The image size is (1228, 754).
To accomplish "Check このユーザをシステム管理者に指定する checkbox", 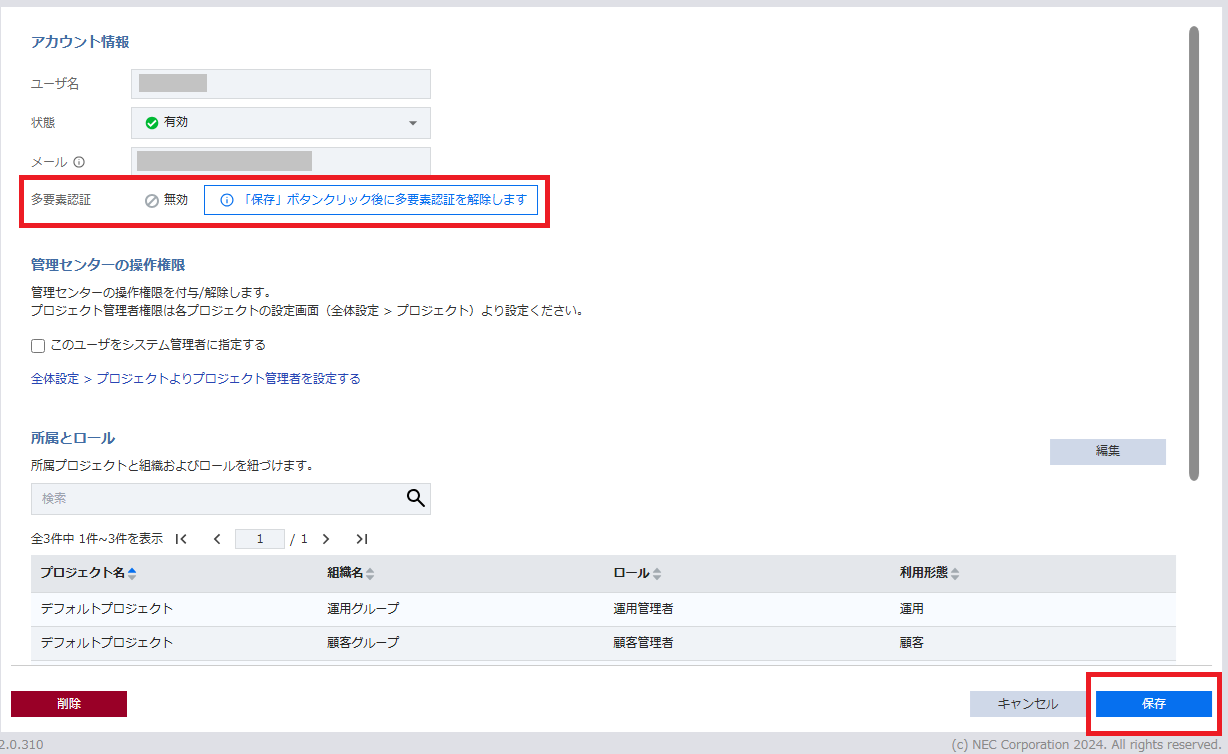I will (38, 346).
